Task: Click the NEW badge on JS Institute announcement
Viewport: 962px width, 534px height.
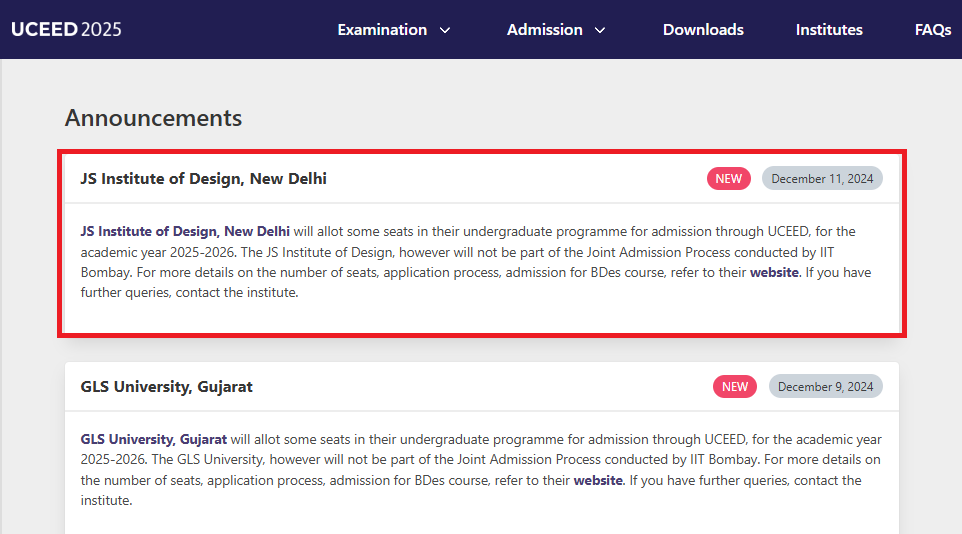Action: pos(728,179)
